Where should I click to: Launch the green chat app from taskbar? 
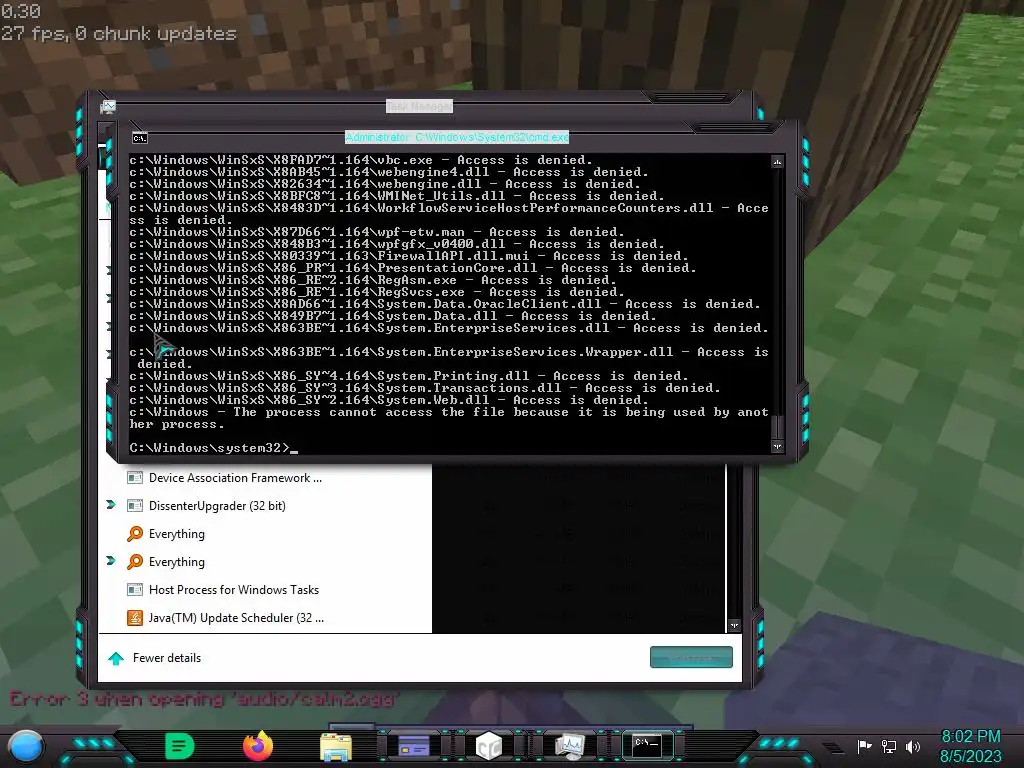coord(180,746)
